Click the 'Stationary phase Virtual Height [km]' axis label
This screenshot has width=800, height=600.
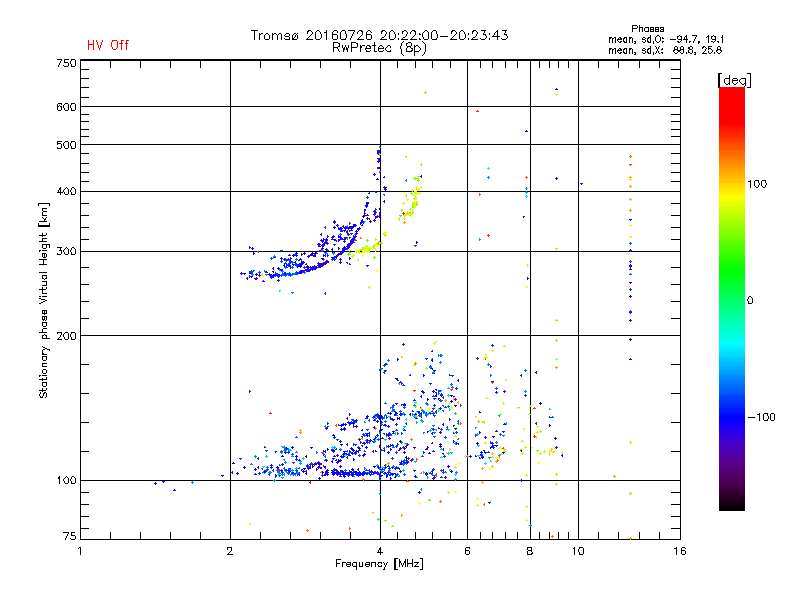click(x=44, y=300)
